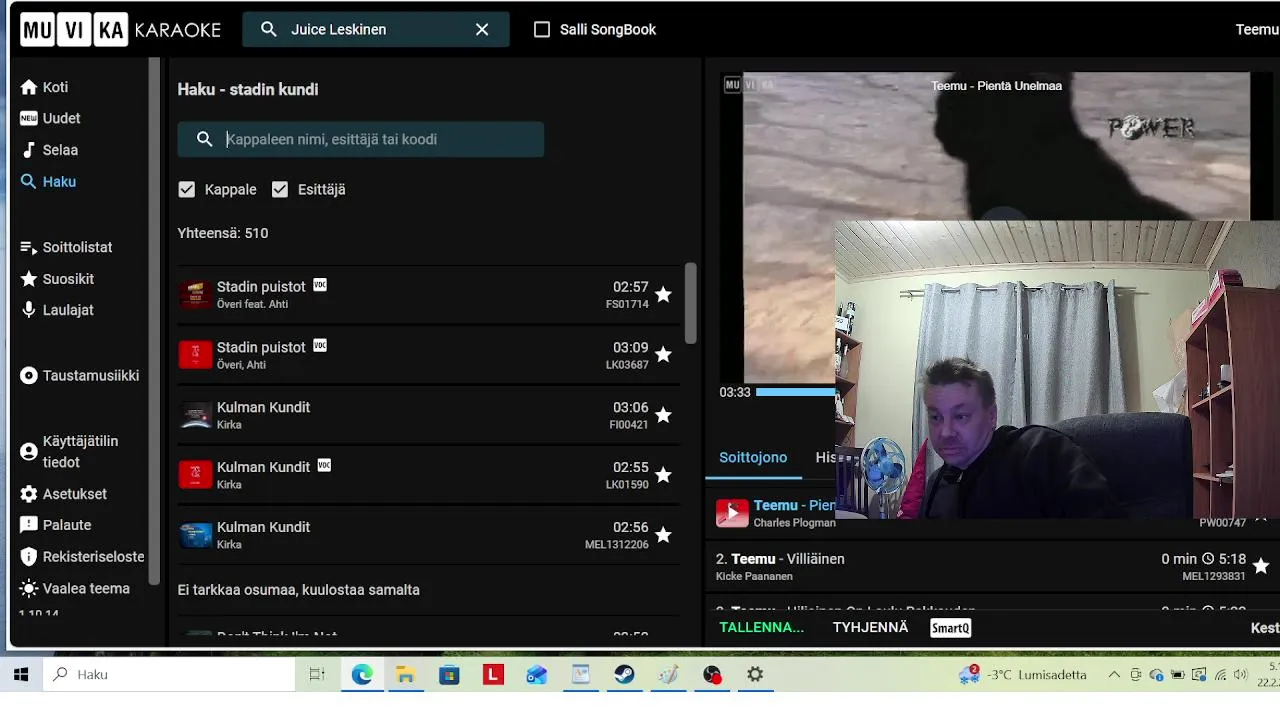1280x720 pixels.
Task: Click the volume icon in the system tray
Action: (1241, 675)
